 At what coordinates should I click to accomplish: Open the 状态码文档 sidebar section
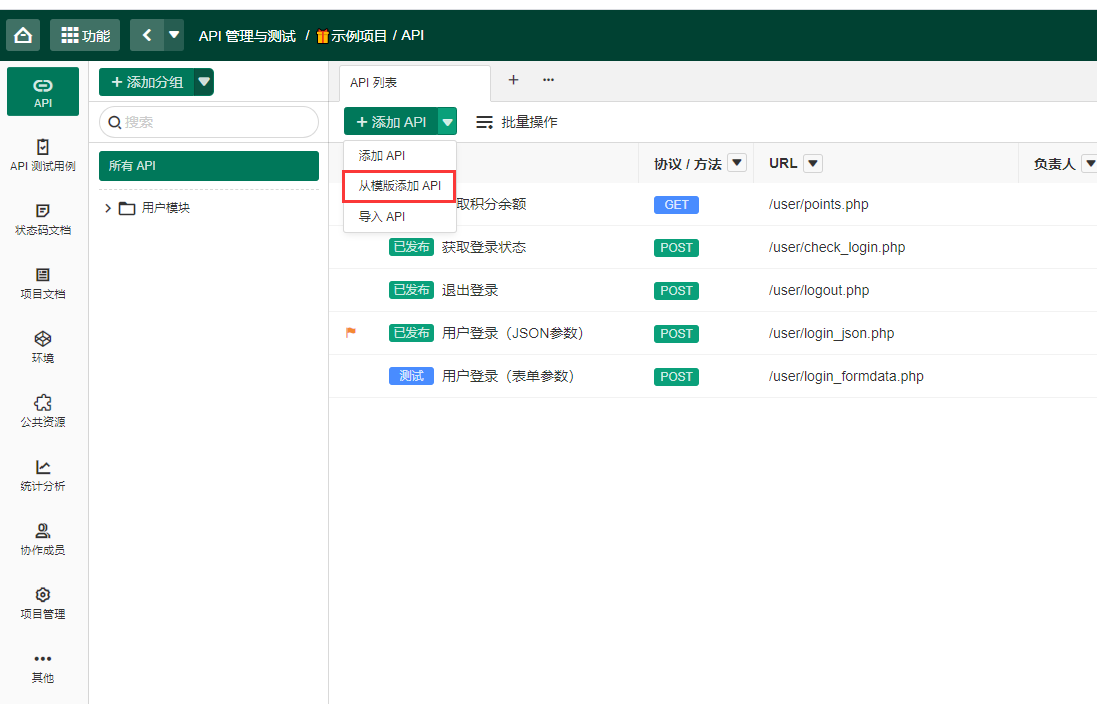(x=42, y=219)
